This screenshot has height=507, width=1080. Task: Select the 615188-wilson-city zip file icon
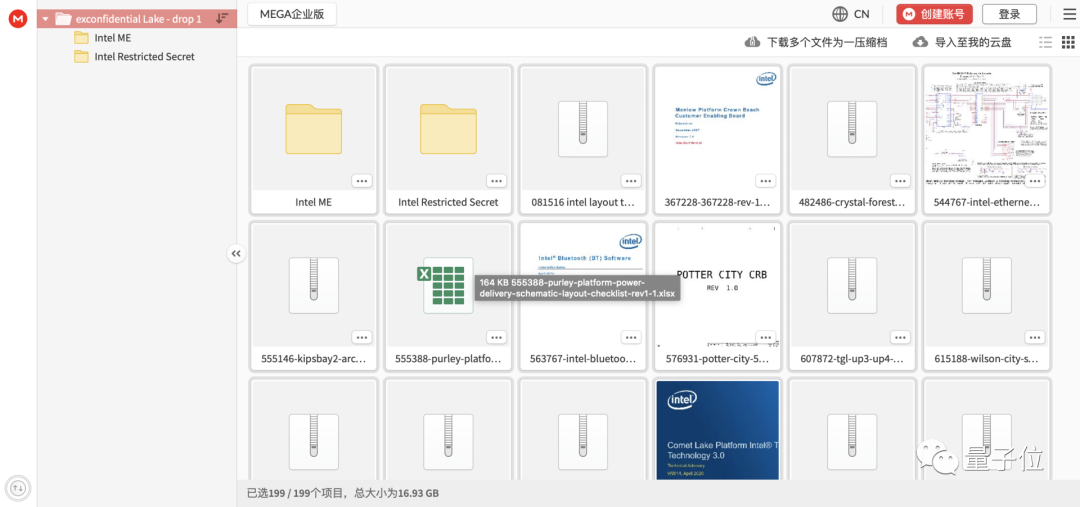pos(987,285)
